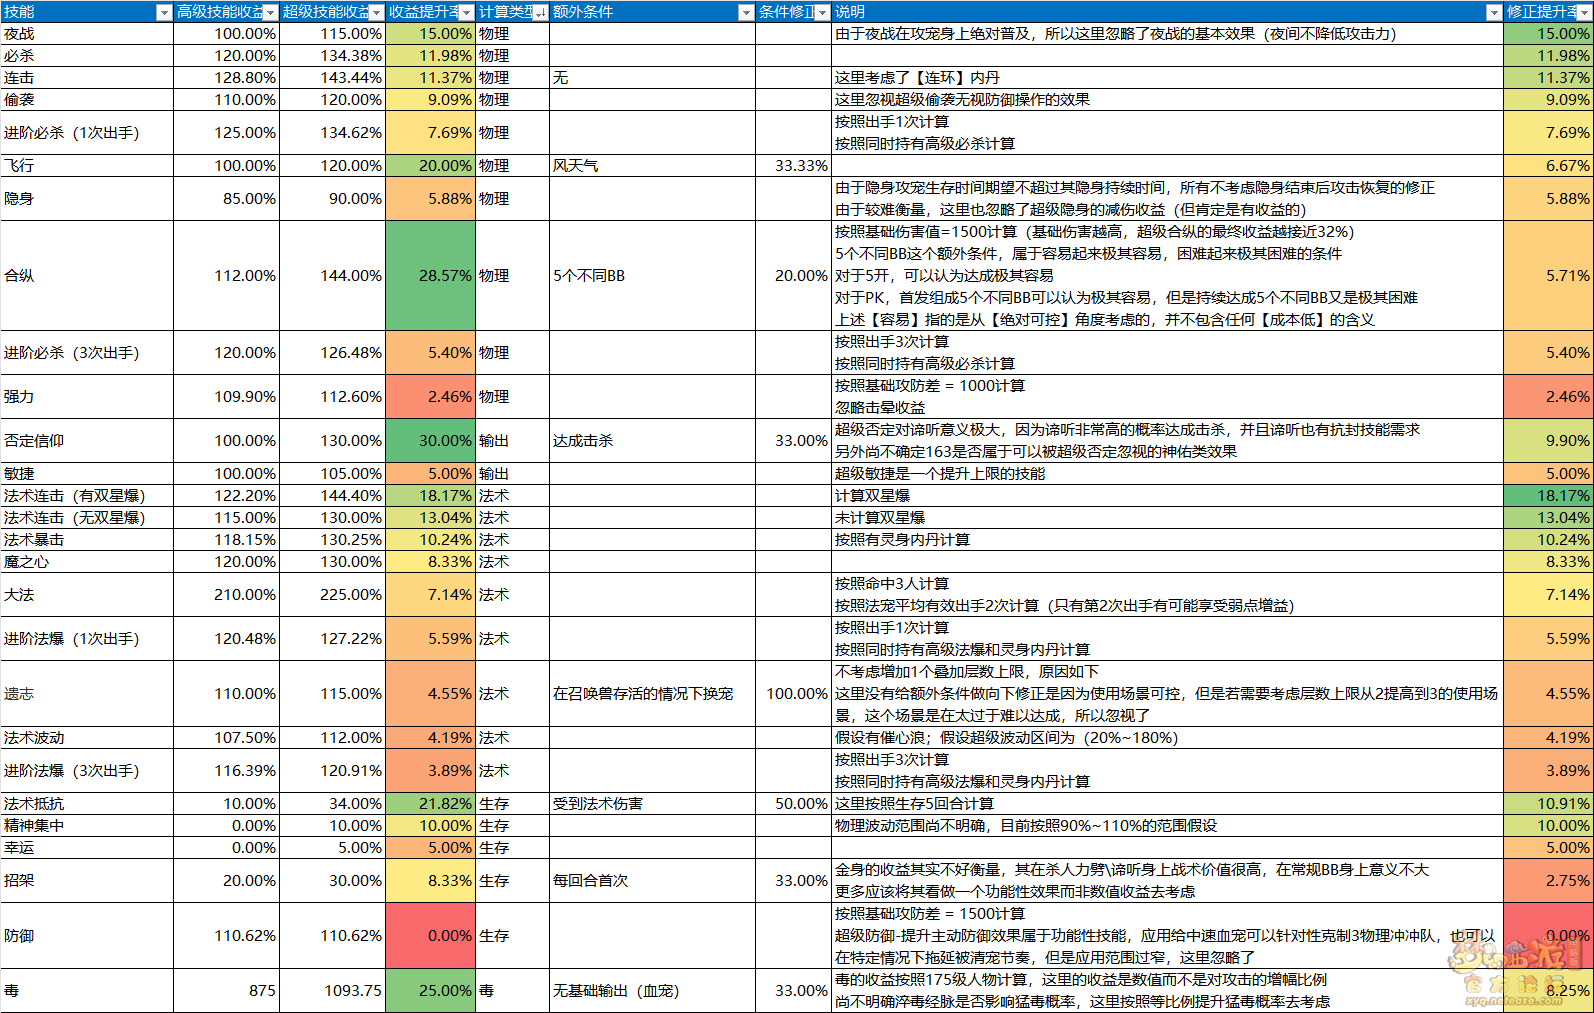1594x1013 pixels.
Task: Open the 修正提升率 column filter dropdown
Action: pyautogui.click(x=1584, y=13)
